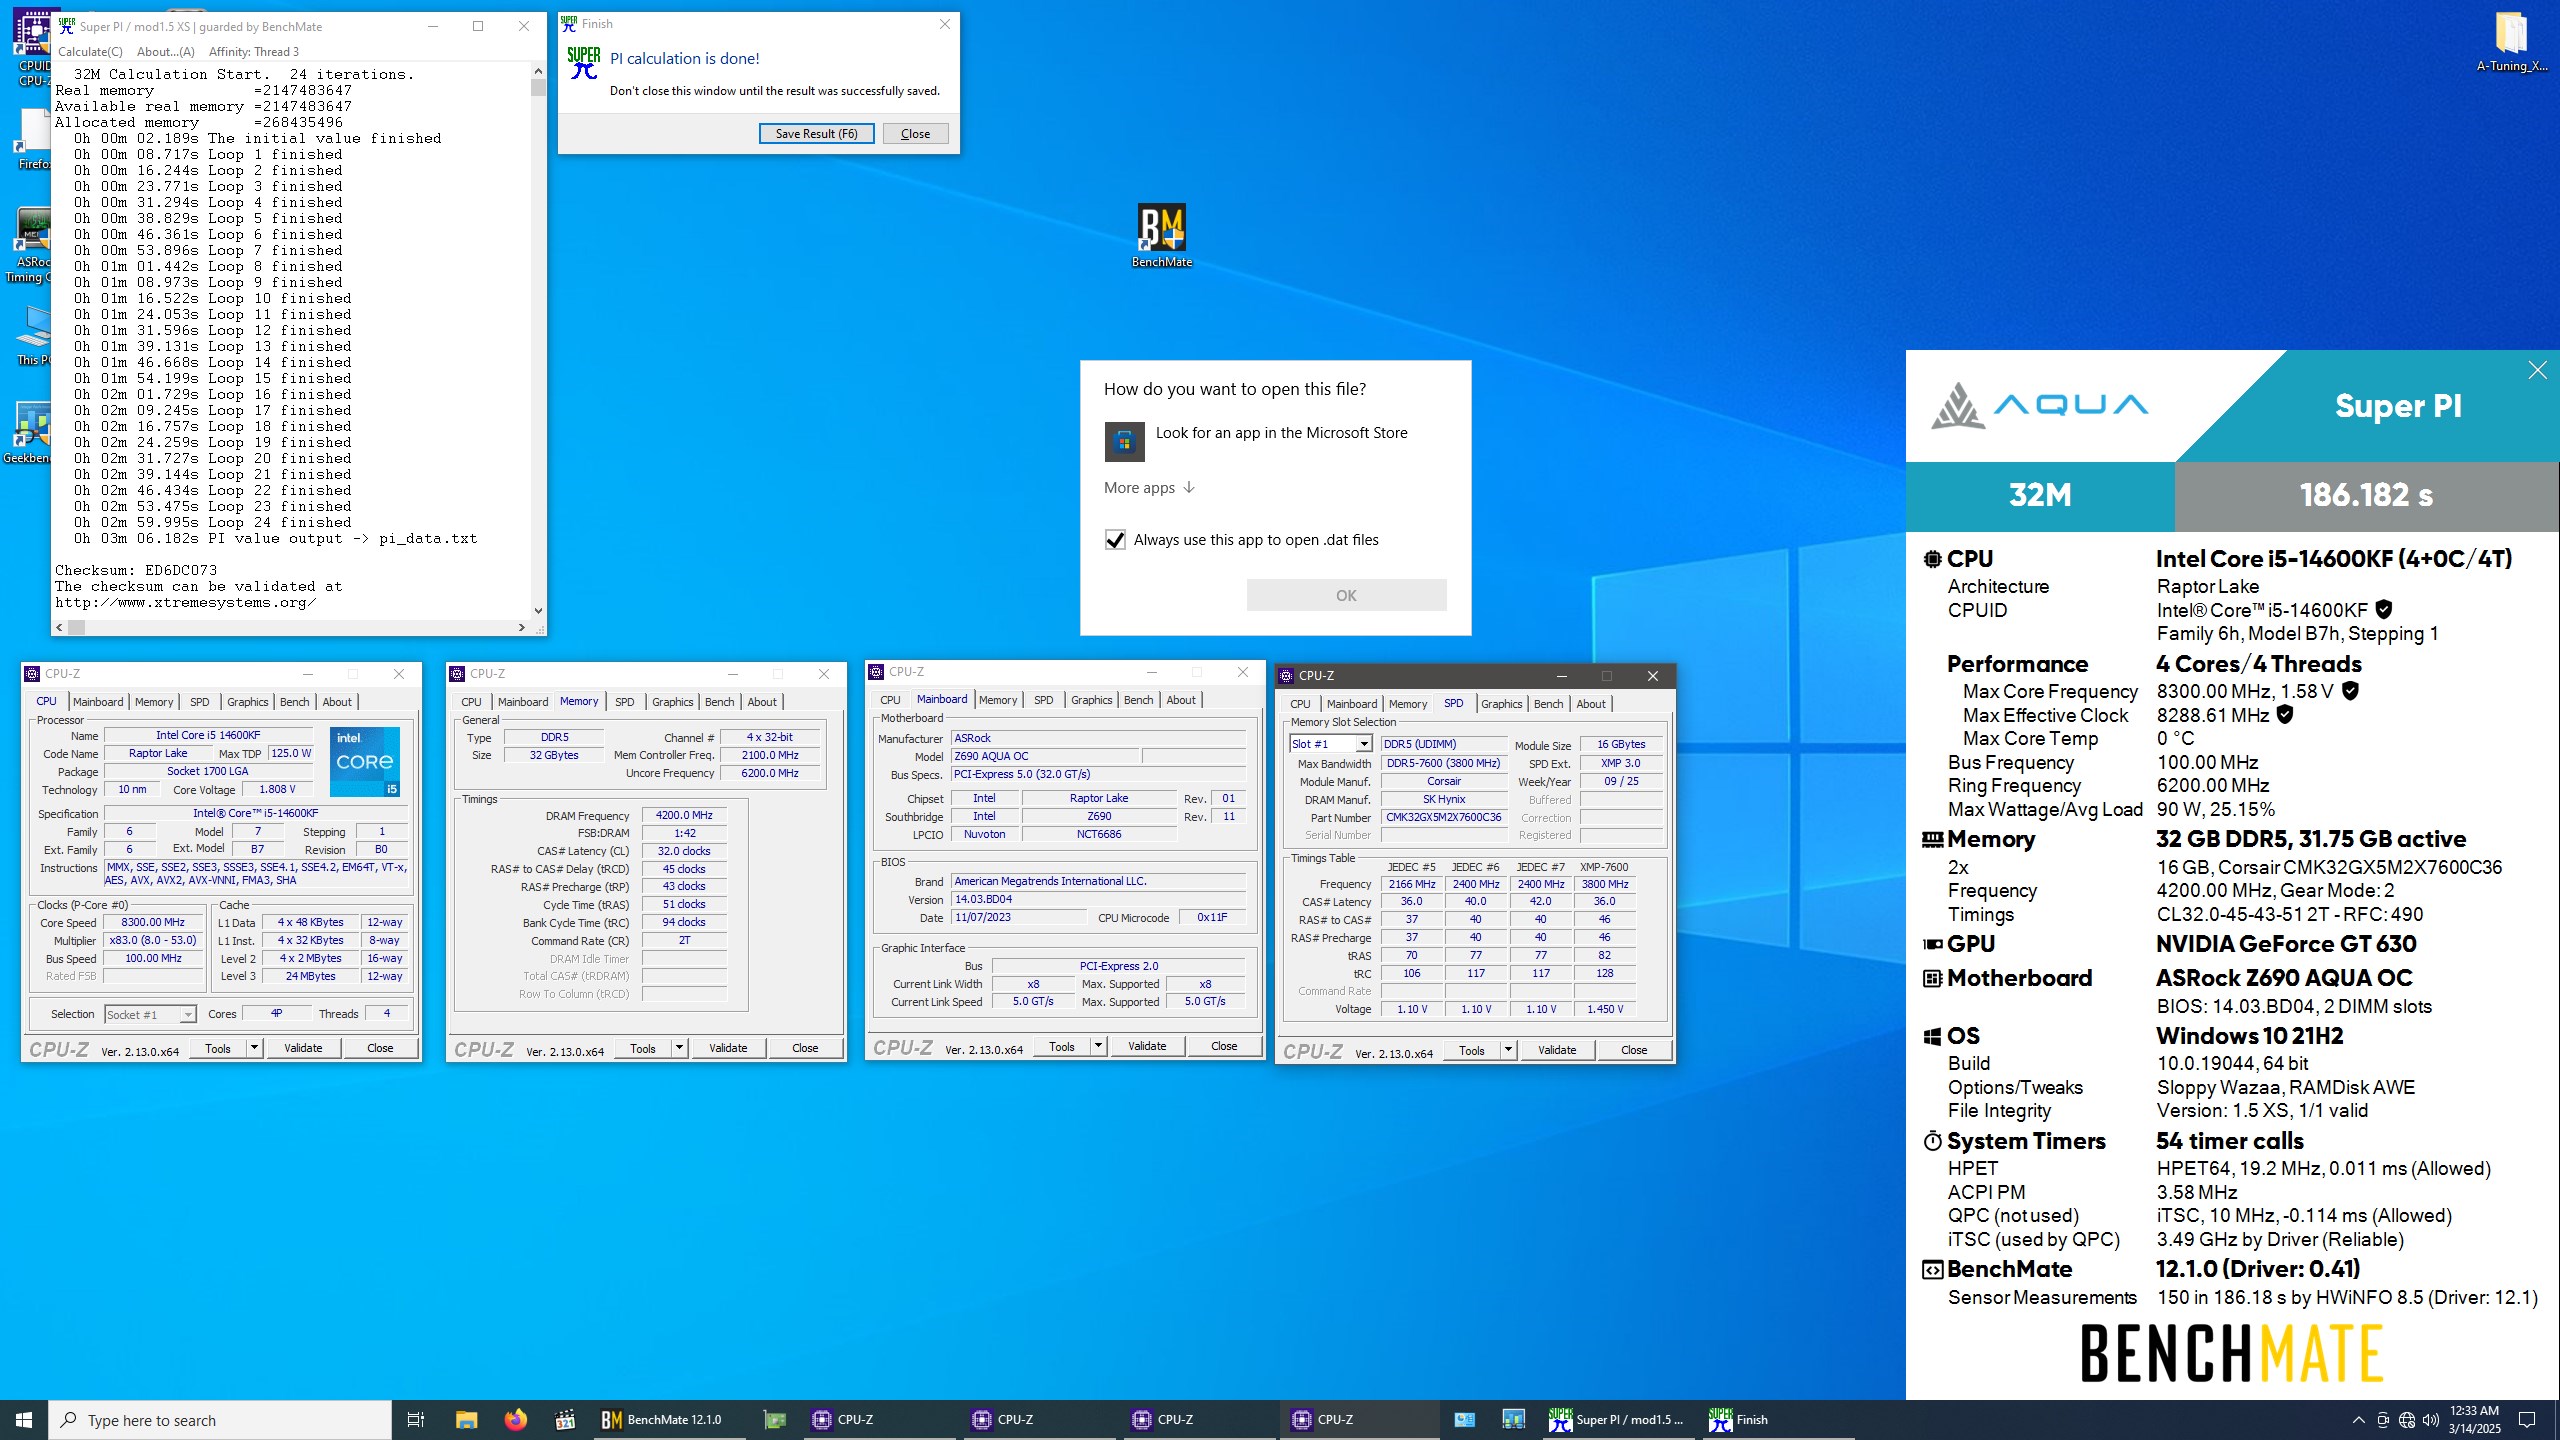Open the Geekbench desktop shortcut

click(28, 432)
